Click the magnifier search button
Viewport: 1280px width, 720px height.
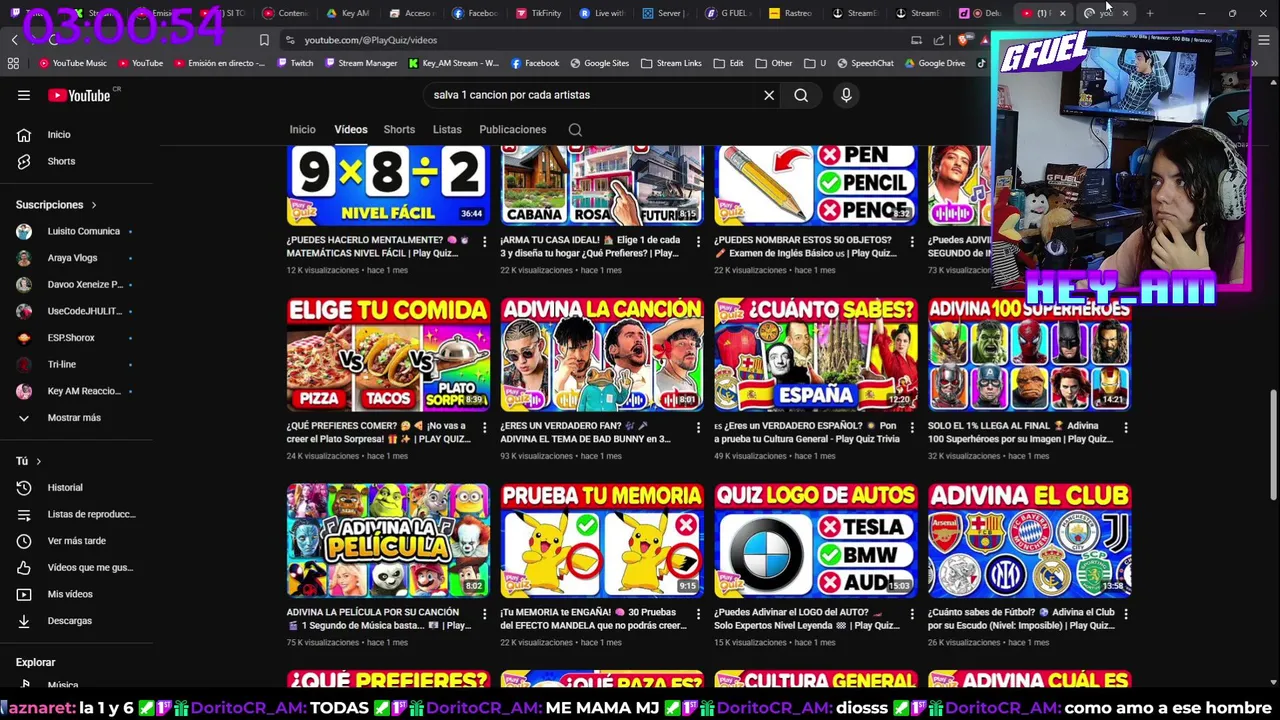coord(801,95)
